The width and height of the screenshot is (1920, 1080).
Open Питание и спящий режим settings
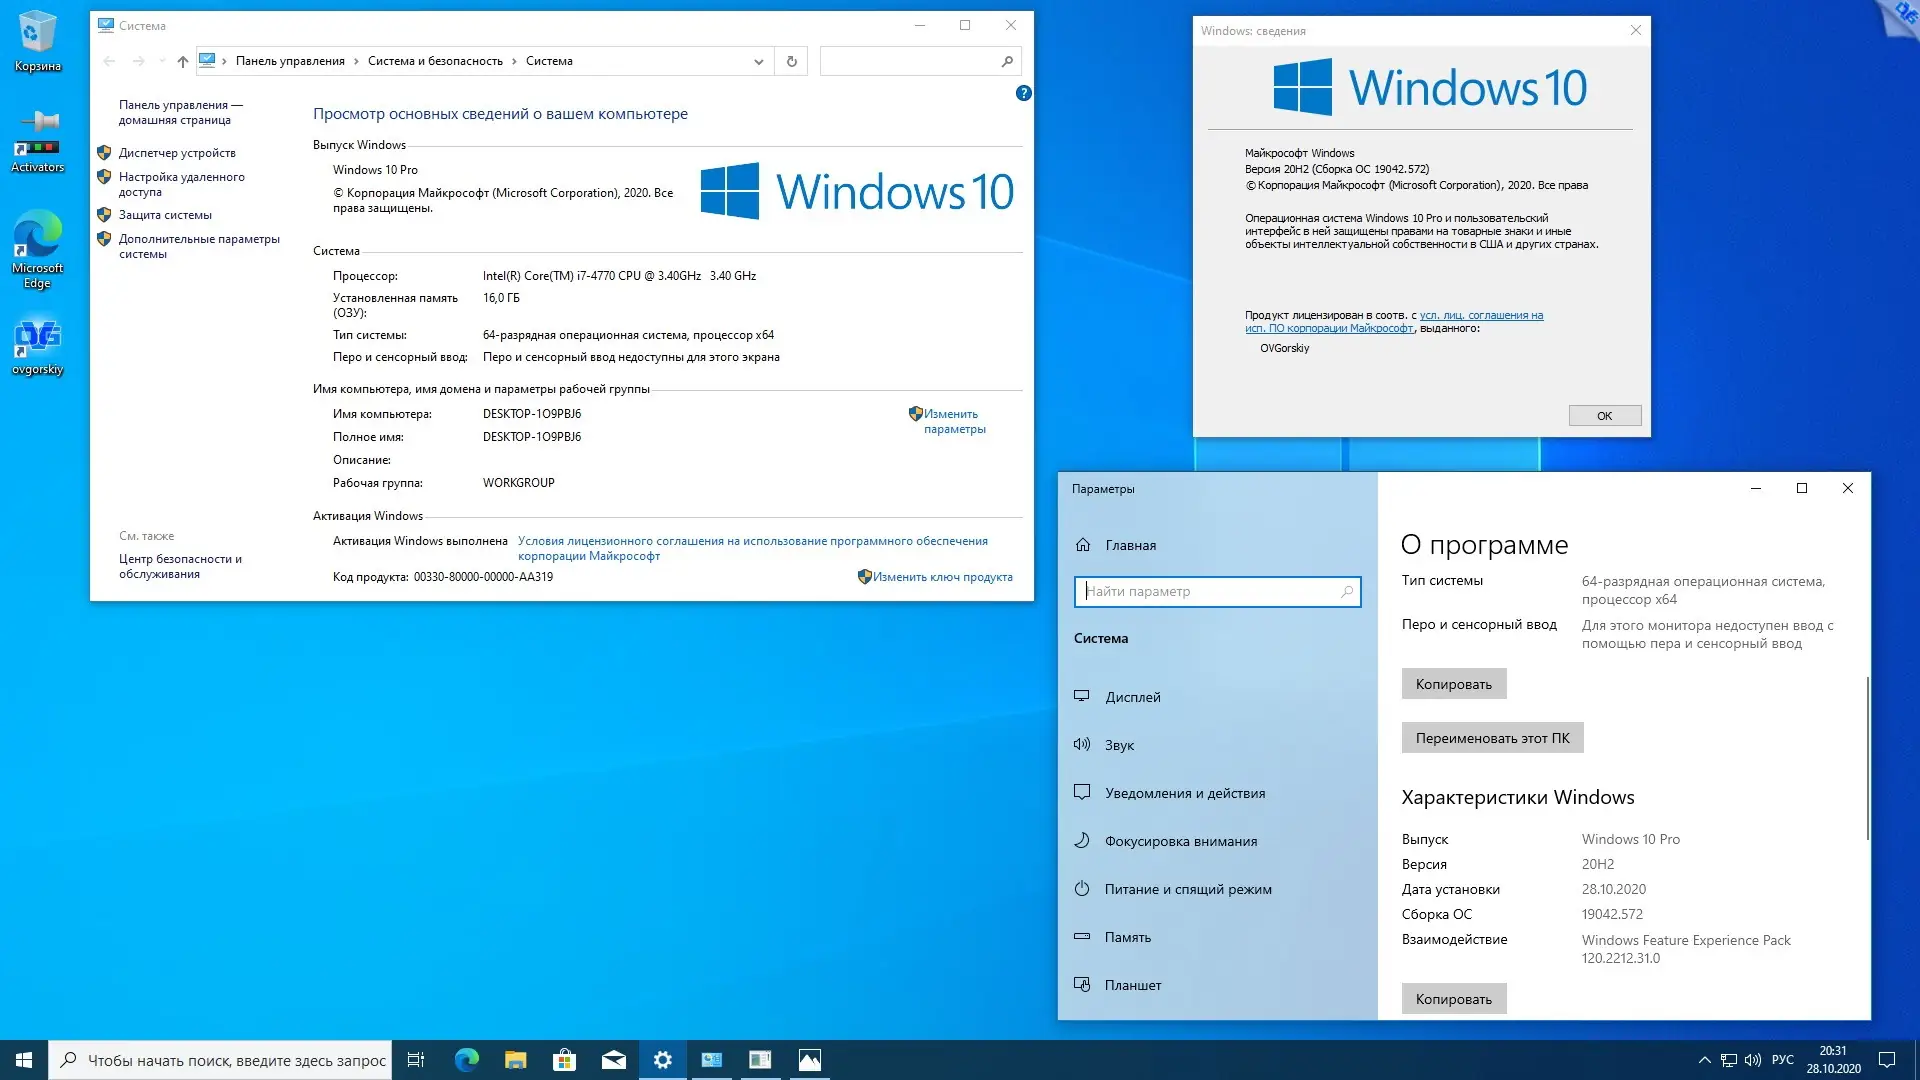pyautogui.click(x=1187, y=889)
